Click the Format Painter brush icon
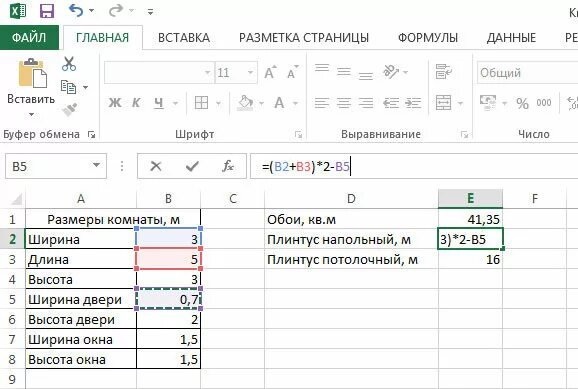 click(x=69, y=110)
